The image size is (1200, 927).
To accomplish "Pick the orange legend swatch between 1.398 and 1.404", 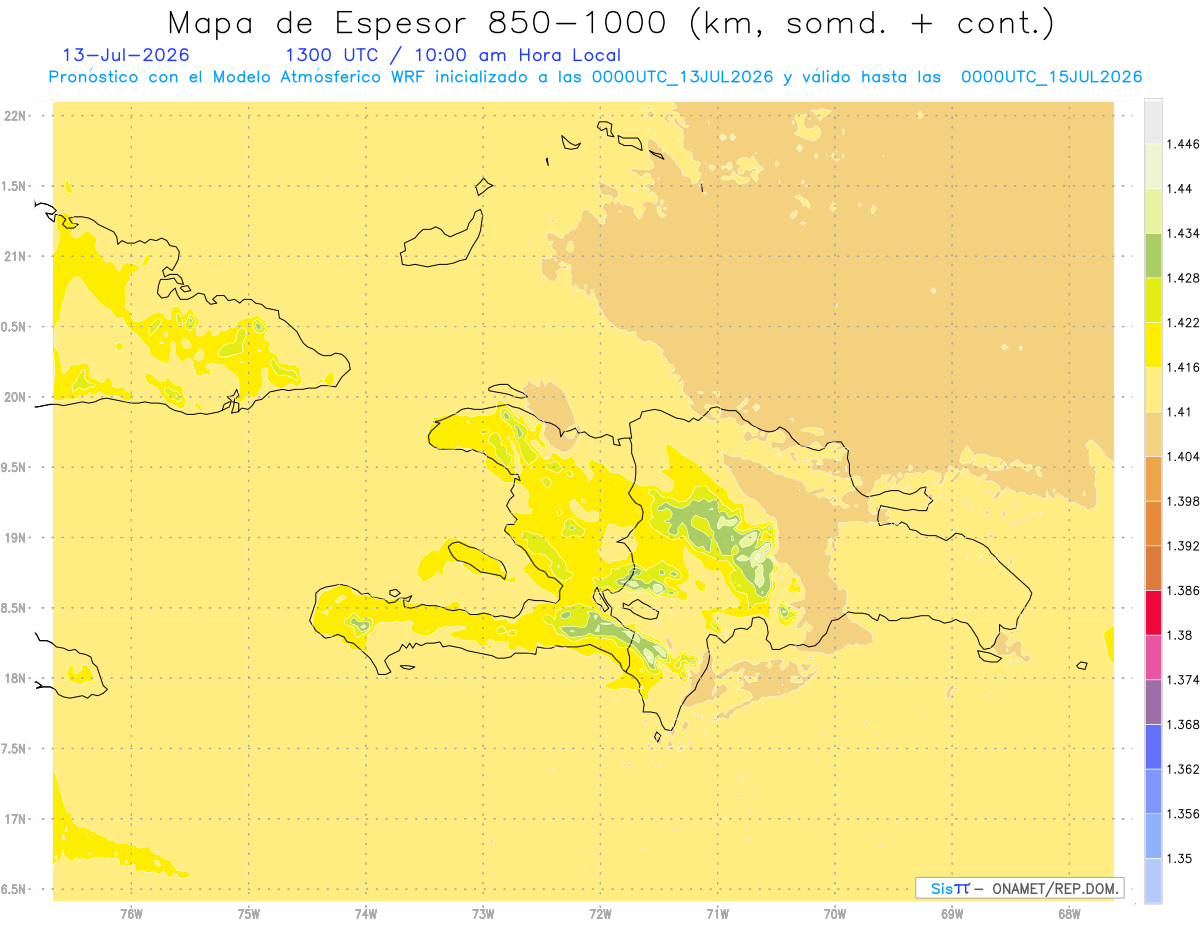I will coord(1153,478).
